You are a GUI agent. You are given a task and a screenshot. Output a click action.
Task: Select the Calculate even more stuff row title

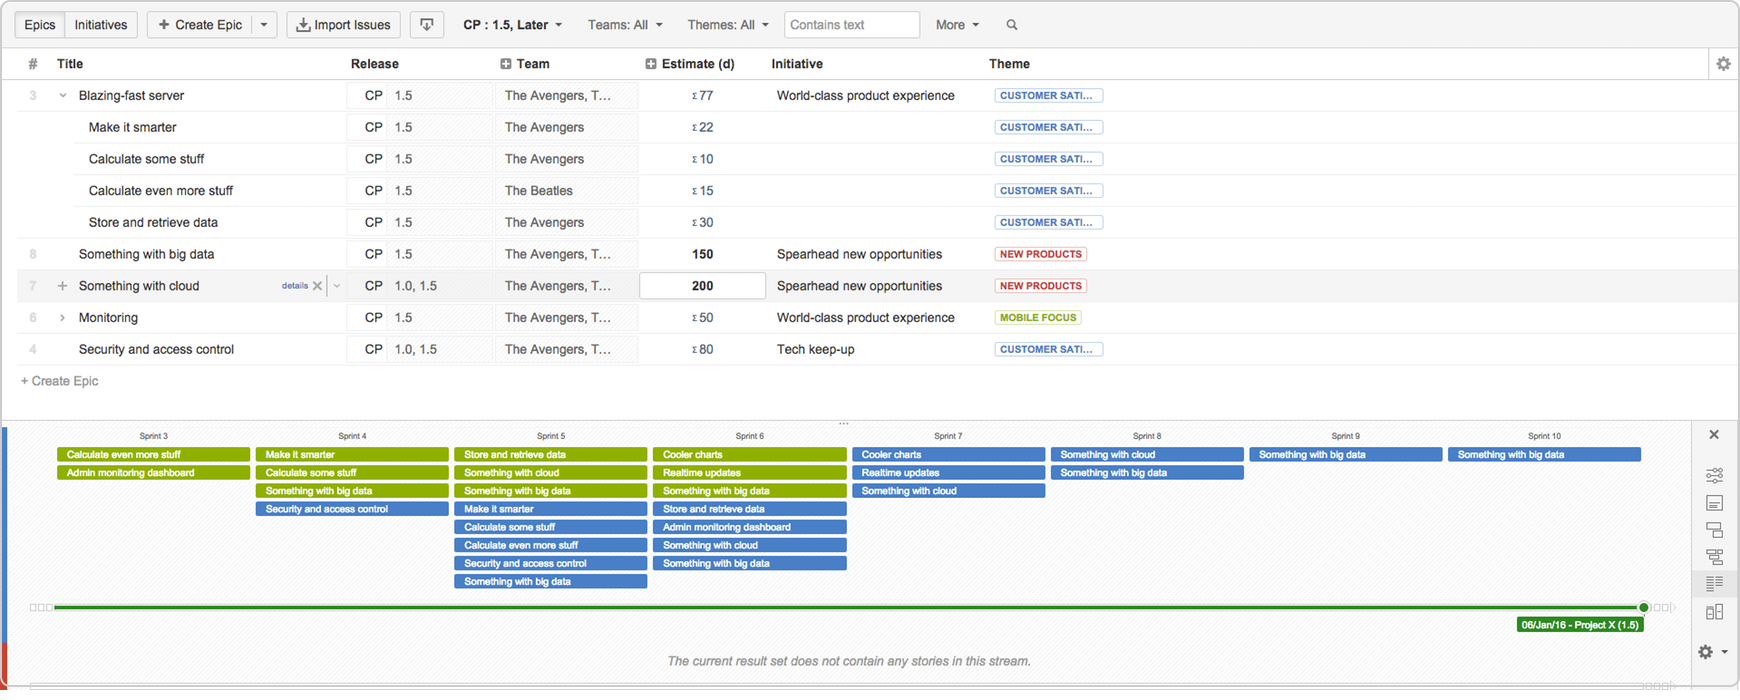(x=161, y=191)
